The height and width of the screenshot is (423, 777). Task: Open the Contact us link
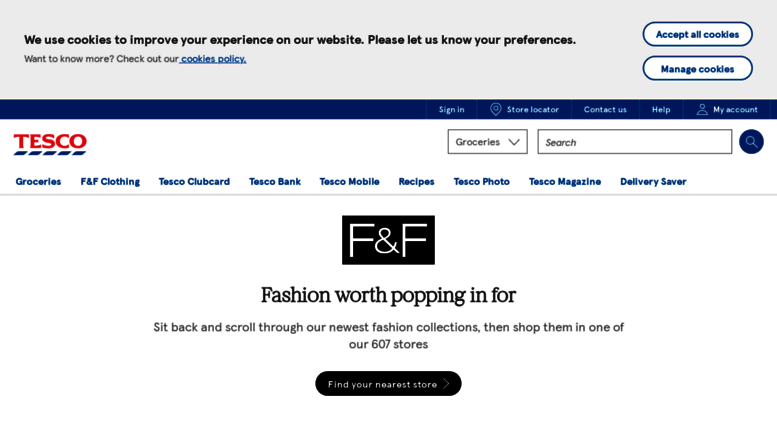coord(605,109)
